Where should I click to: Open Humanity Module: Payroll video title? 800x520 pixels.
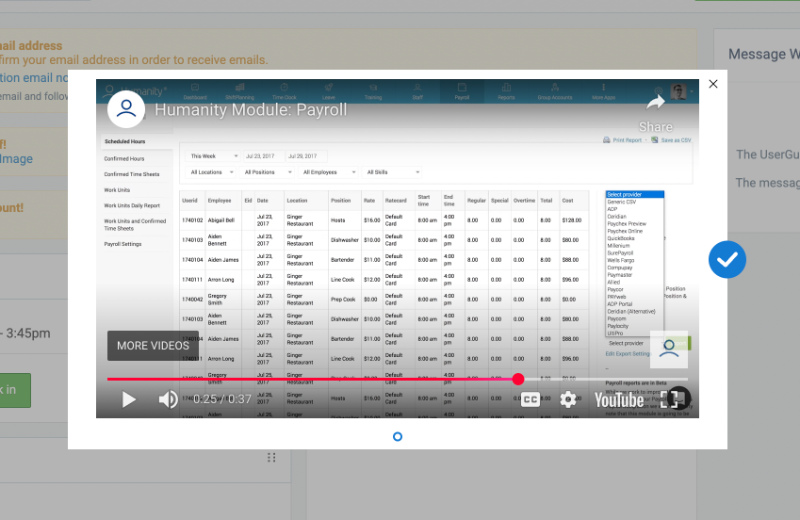click(x=251, y=110)
